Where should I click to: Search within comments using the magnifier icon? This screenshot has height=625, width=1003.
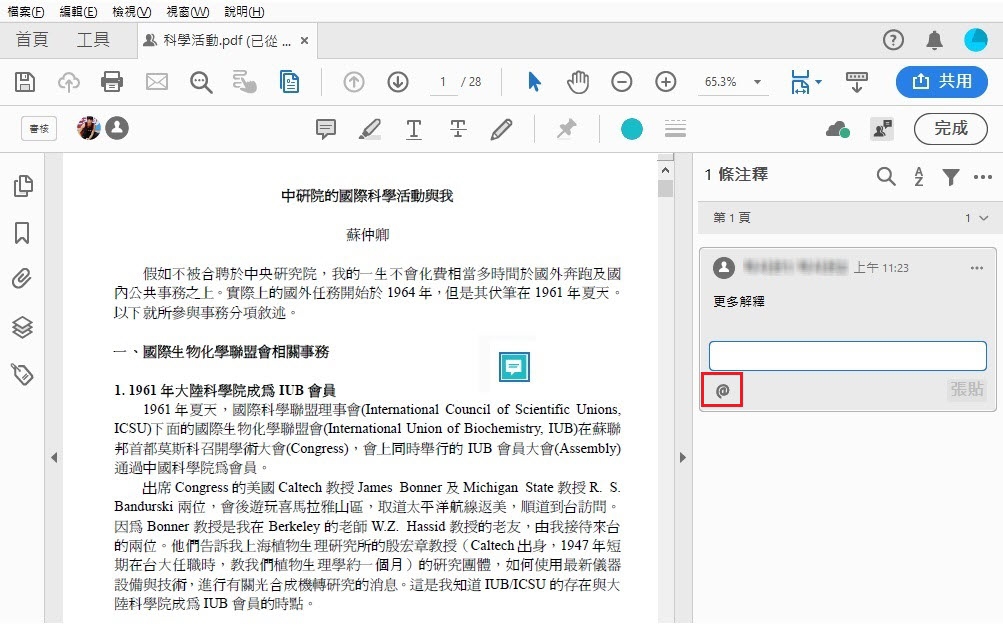(x=885, y=175)
